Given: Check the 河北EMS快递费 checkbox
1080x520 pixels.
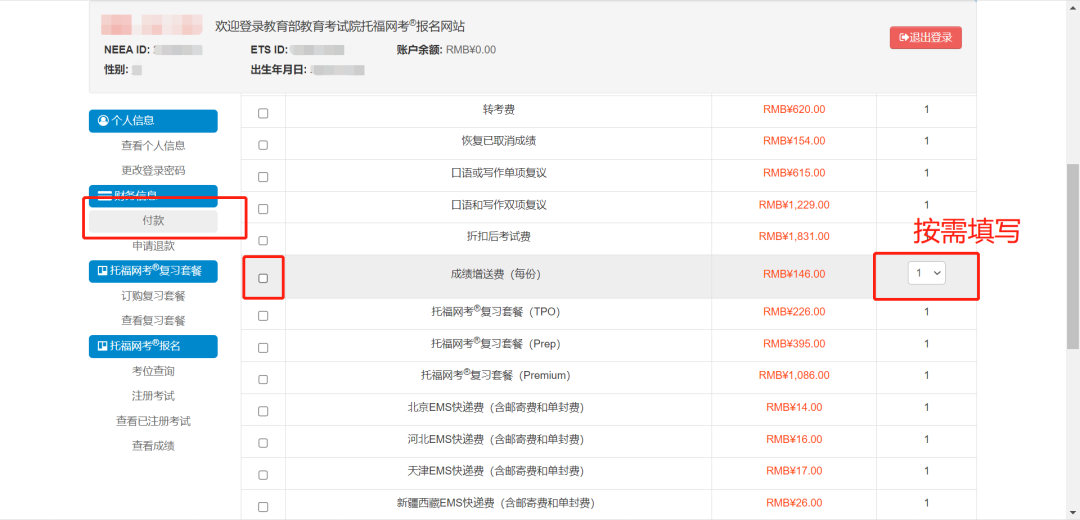Looking at the screenshot, I should [x=263, y=443].
